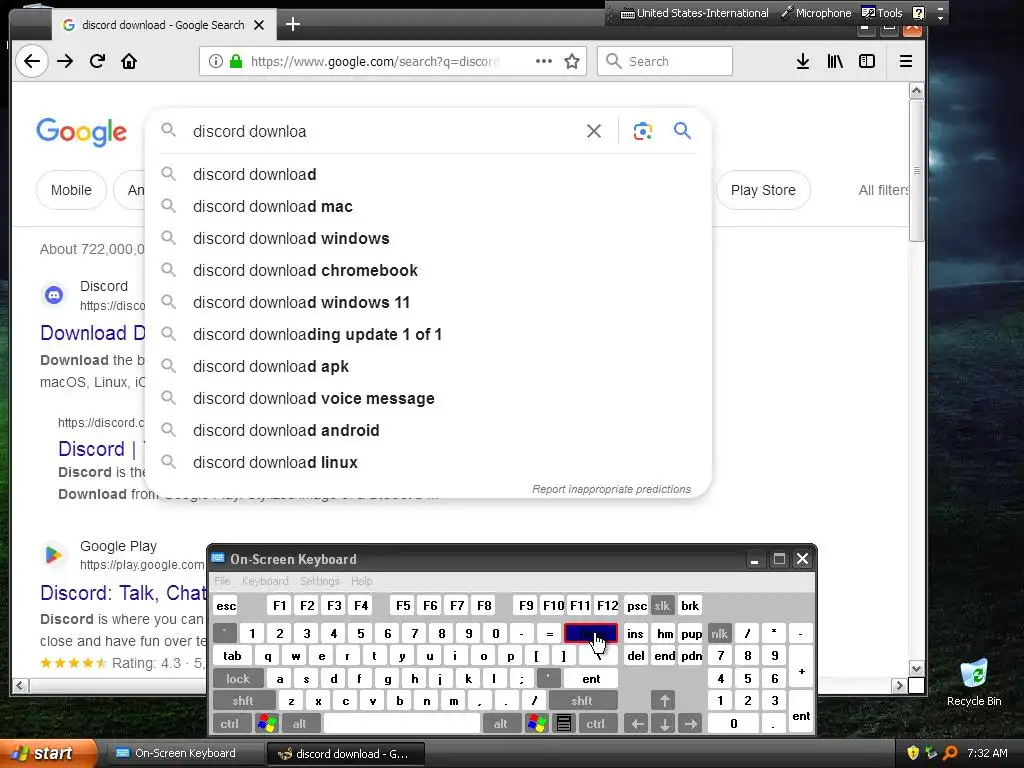Bookmark this page with the star
1024x768 pixels.
572,61
